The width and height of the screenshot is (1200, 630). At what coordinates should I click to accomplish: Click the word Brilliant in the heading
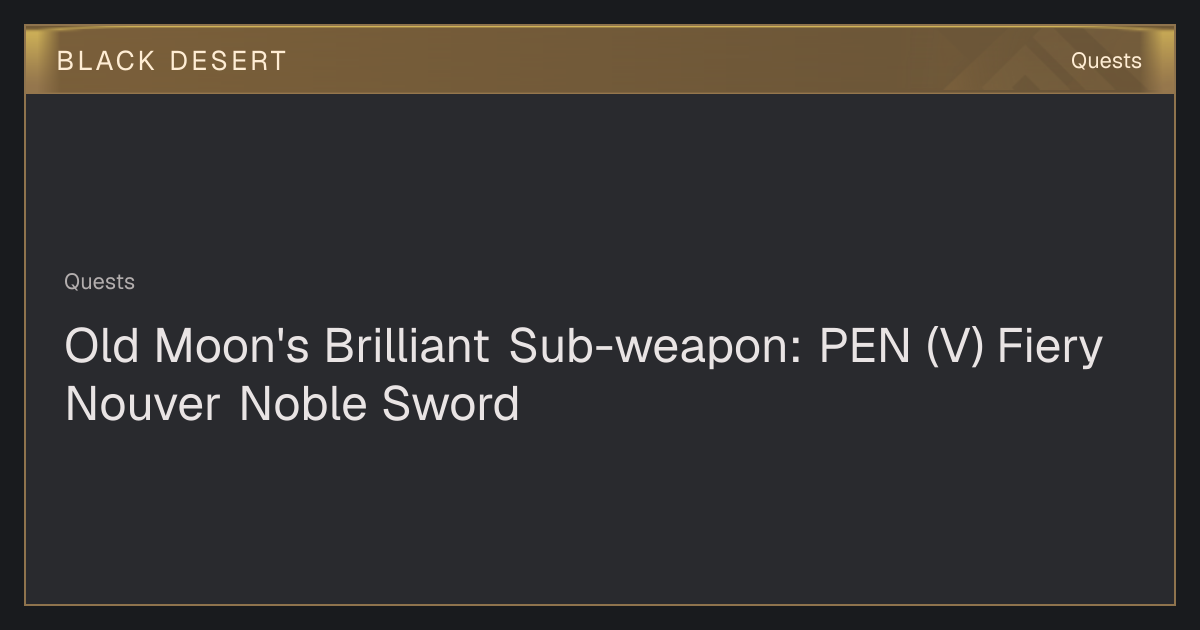pyautogui.click(x=406, y=346)
